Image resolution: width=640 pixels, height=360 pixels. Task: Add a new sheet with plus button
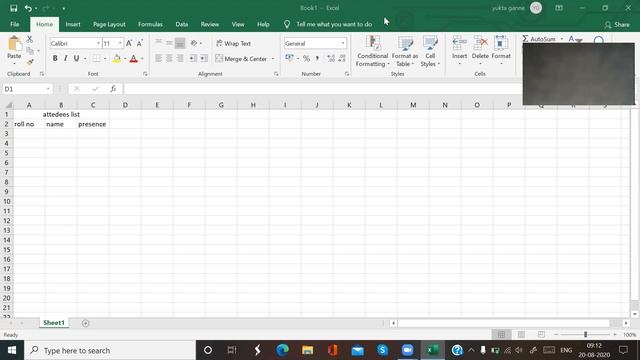tap(85, 323)
